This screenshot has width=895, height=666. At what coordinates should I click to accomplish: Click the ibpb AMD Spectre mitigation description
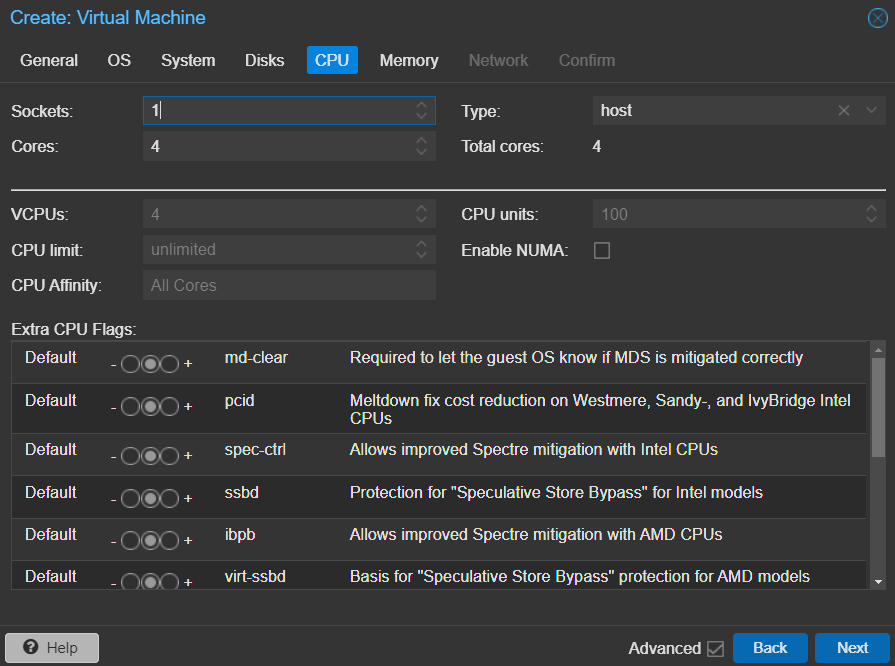(536, 534)
